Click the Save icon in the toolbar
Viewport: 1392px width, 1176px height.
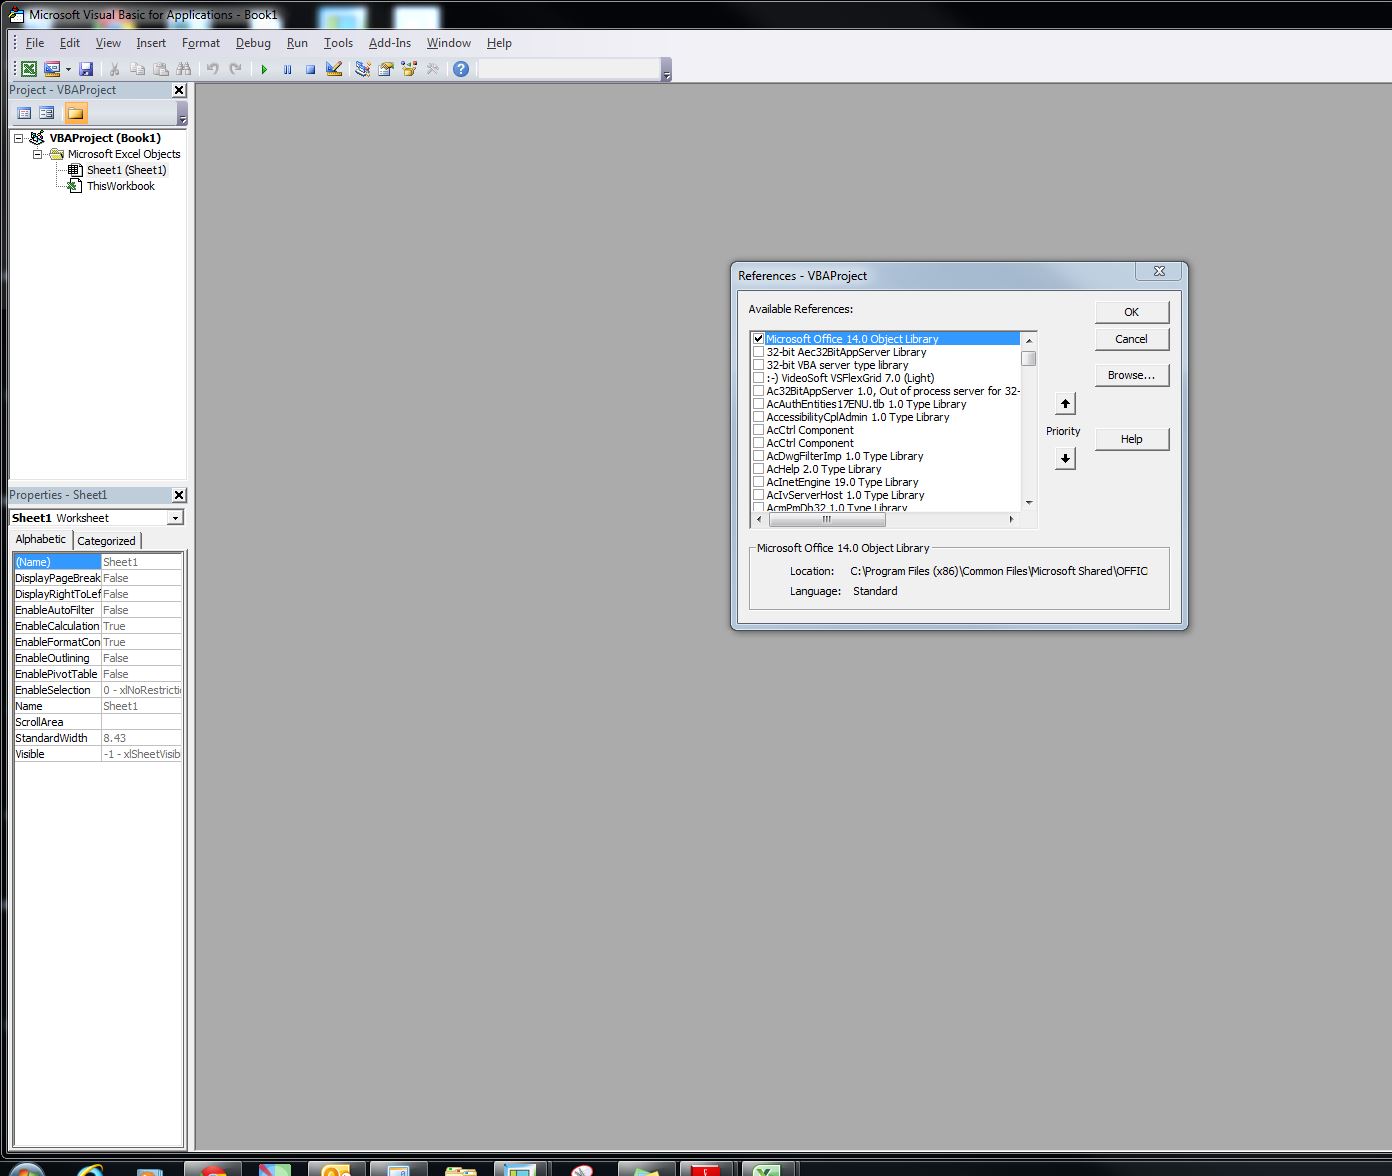click(86, 69)
